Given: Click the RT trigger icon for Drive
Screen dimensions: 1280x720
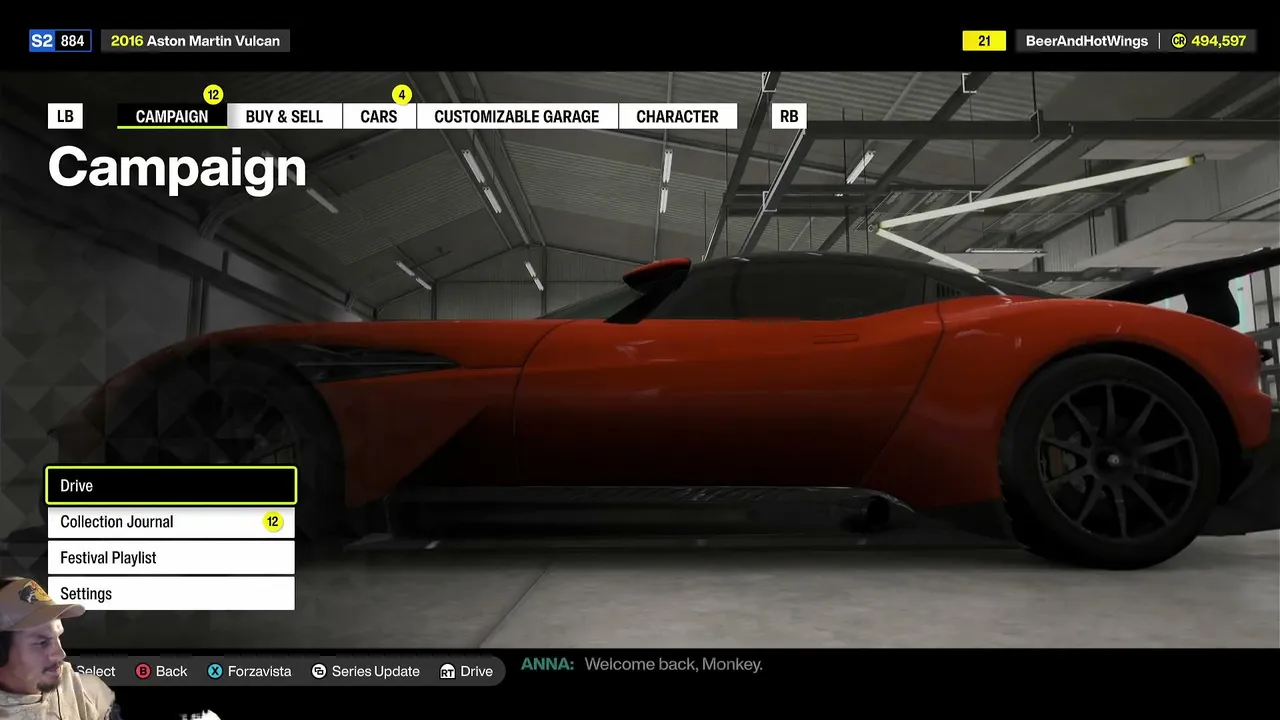Looking at the screenshot, I should click(x=447, y=671).
